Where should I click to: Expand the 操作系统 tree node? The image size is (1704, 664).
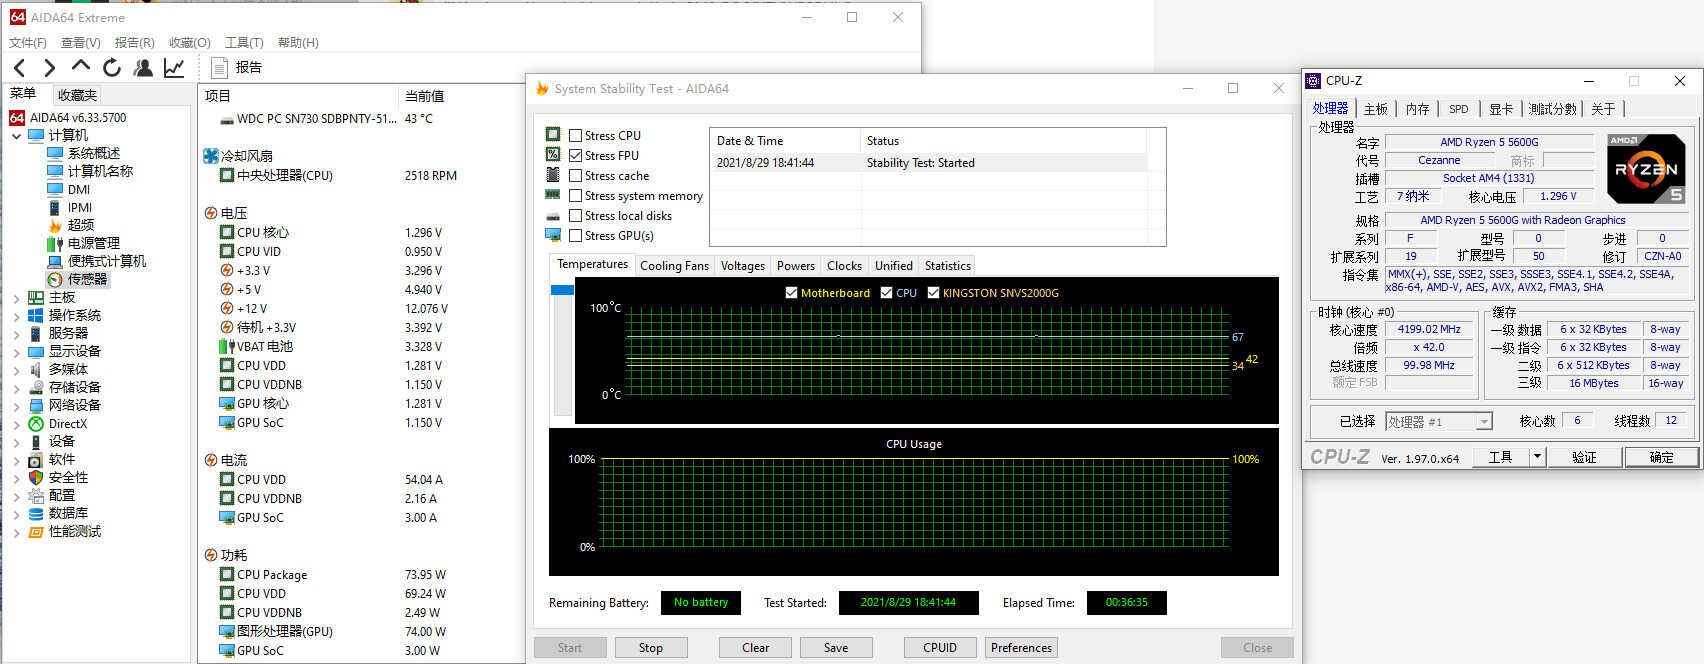16,316
